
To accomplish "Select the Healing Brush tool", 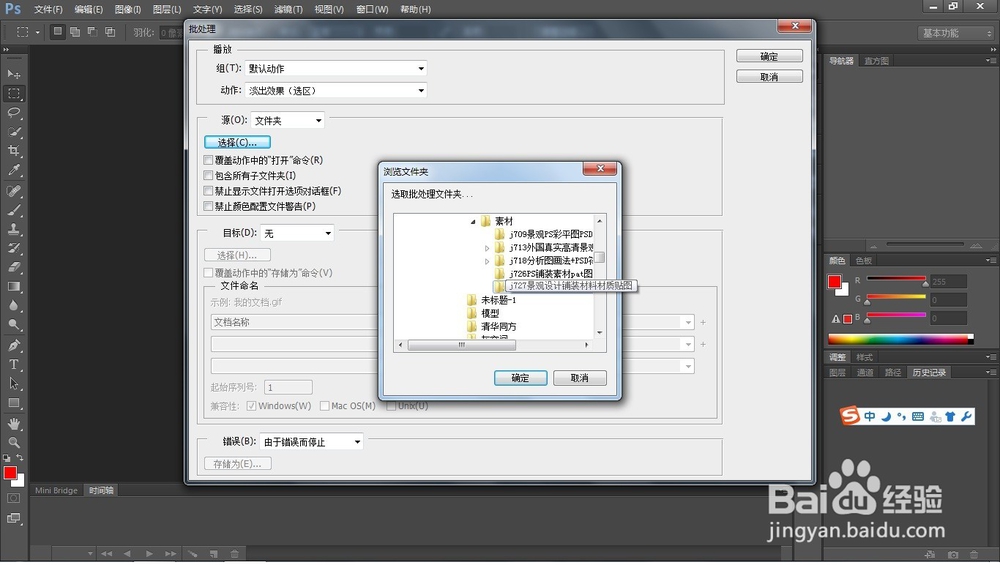I will coord(13,191).
